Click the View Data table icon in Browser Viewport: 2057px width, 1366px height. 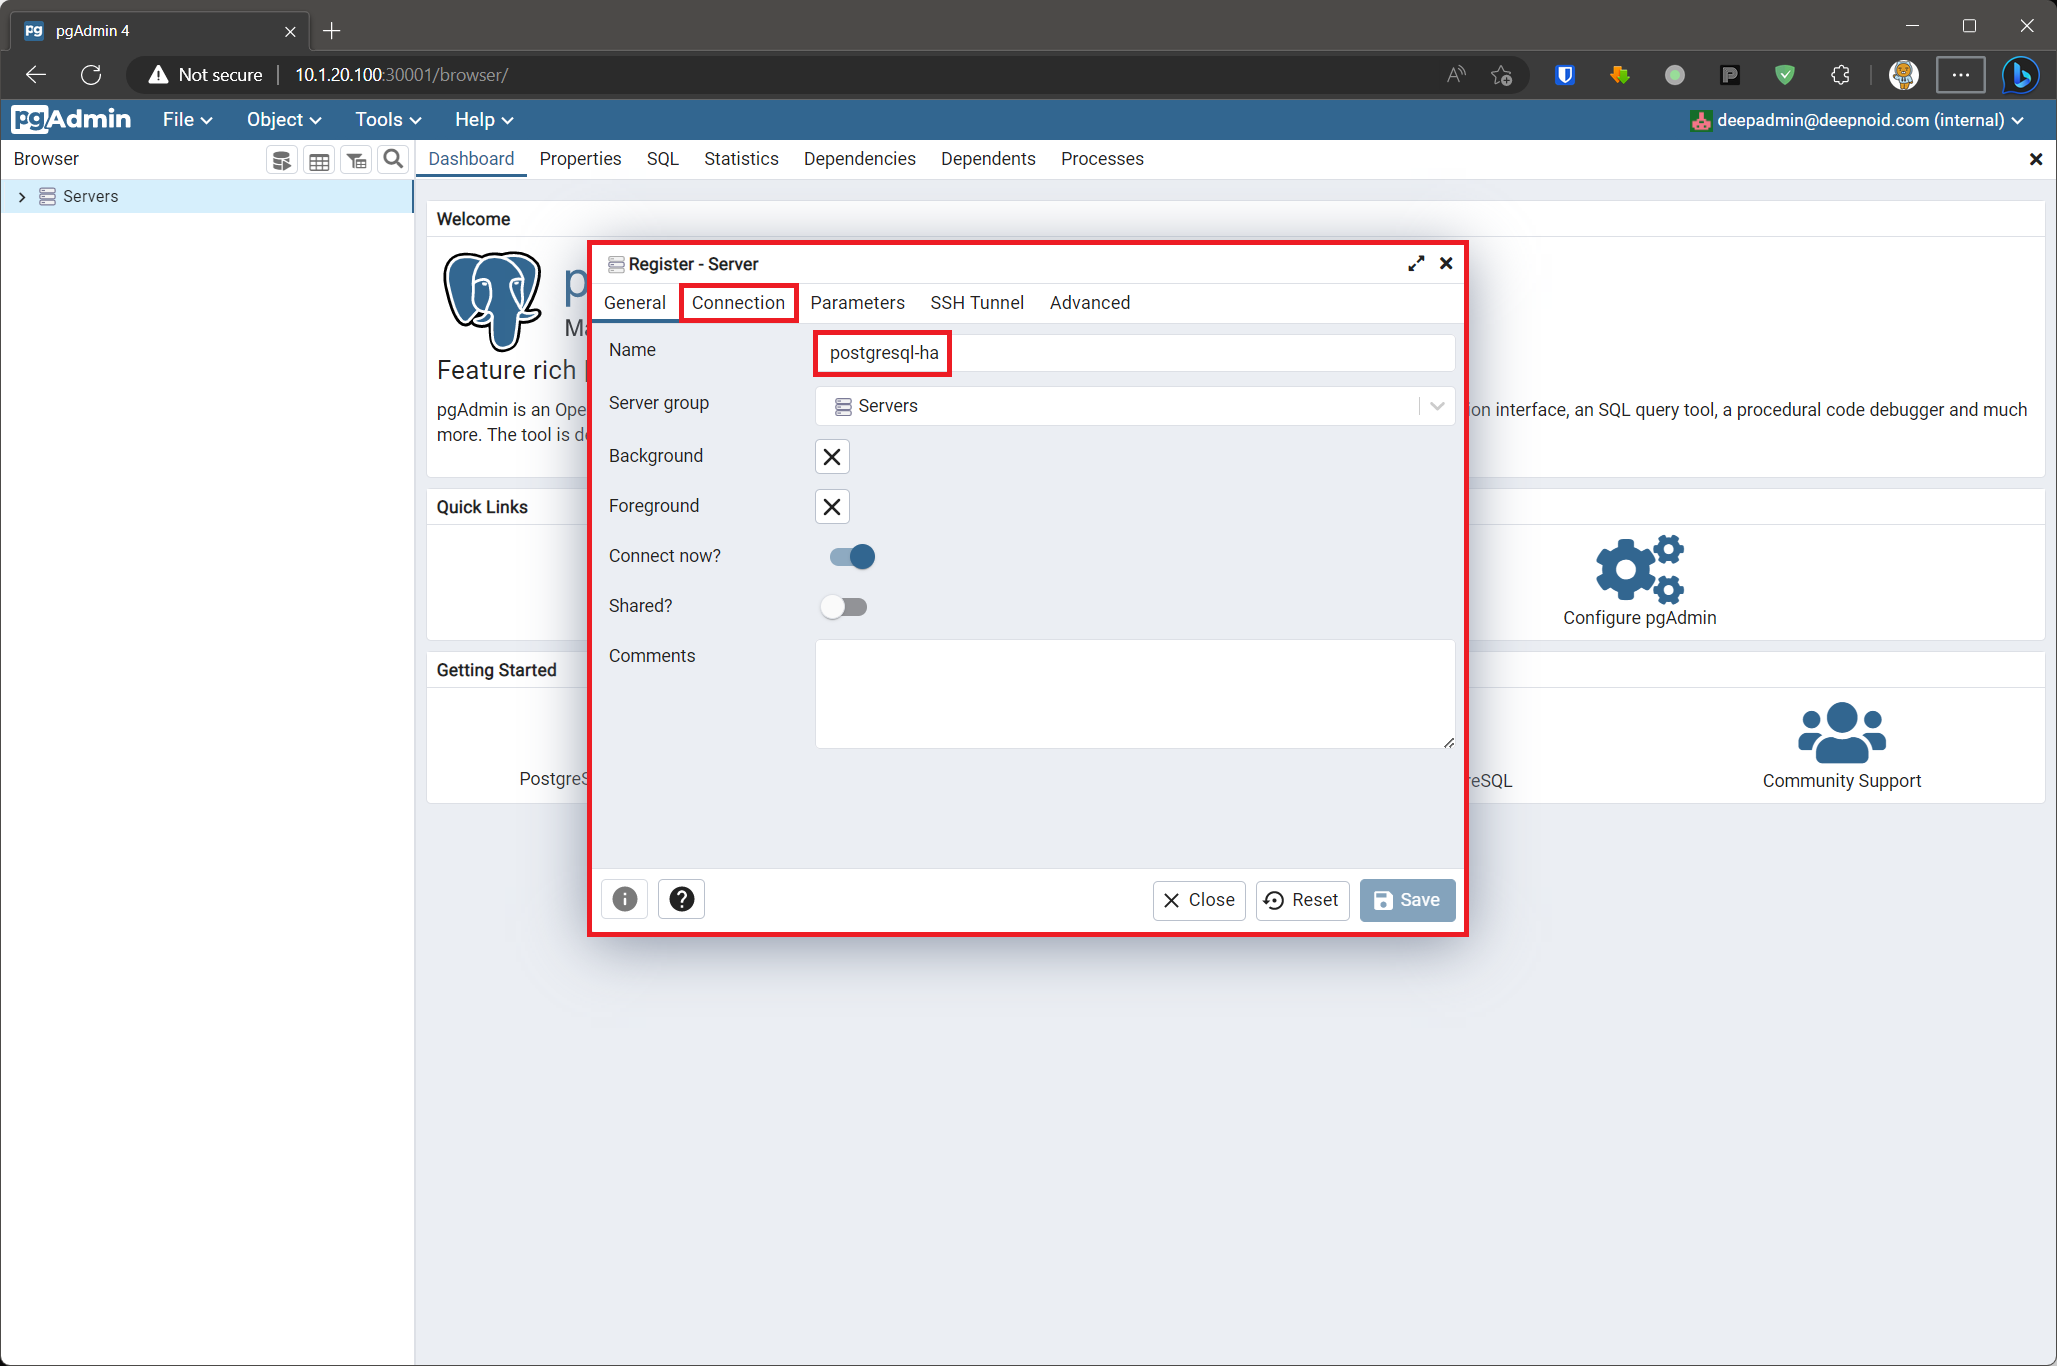pyautogui.click(x=319, y=160)
